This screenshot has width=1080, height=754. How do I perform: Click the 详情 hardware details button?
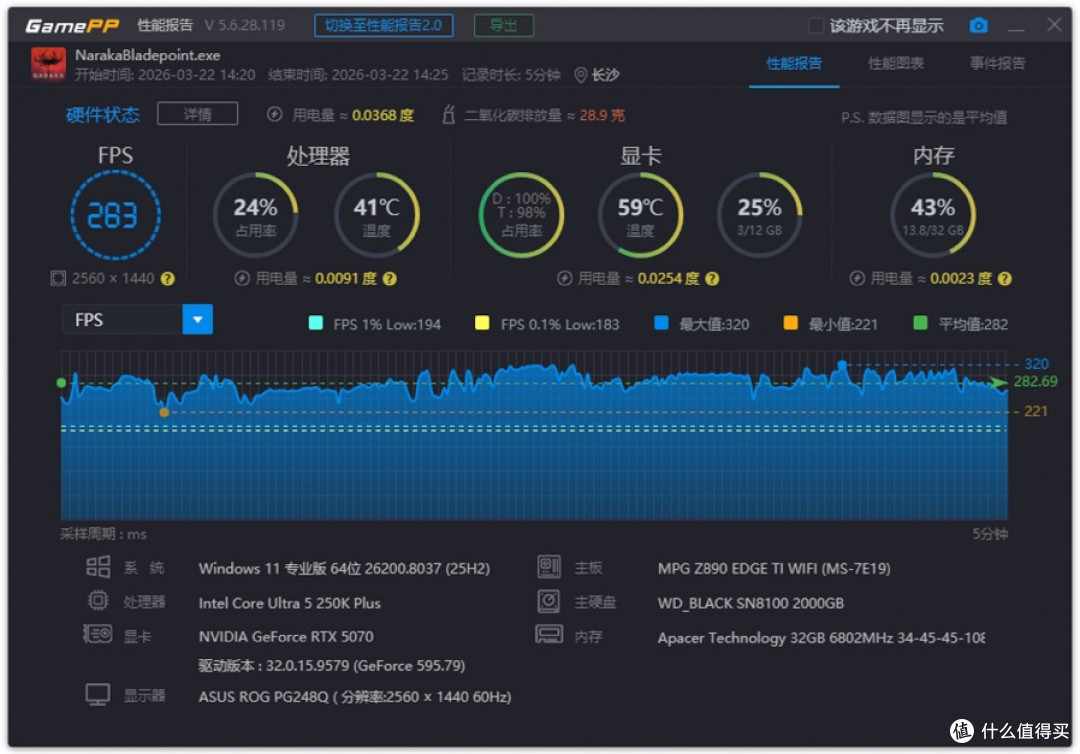198,114
